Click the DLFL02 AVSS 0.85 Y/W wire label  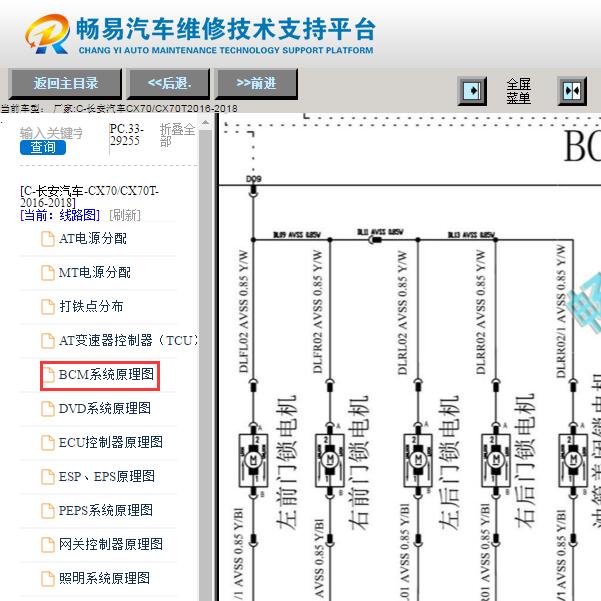pos(243,312)
